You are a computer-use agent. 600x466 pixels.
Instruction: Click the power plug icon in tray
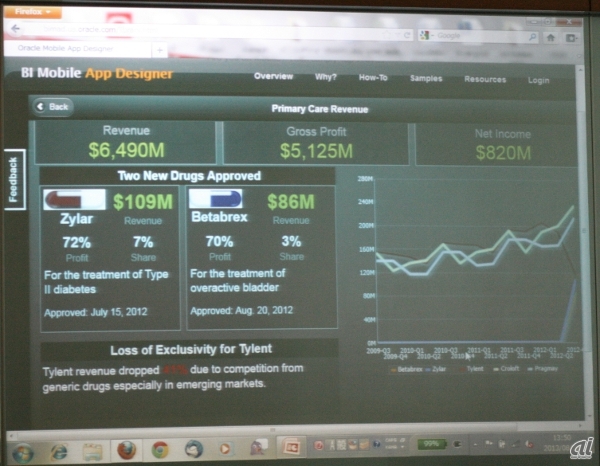[x=457, y=444]
